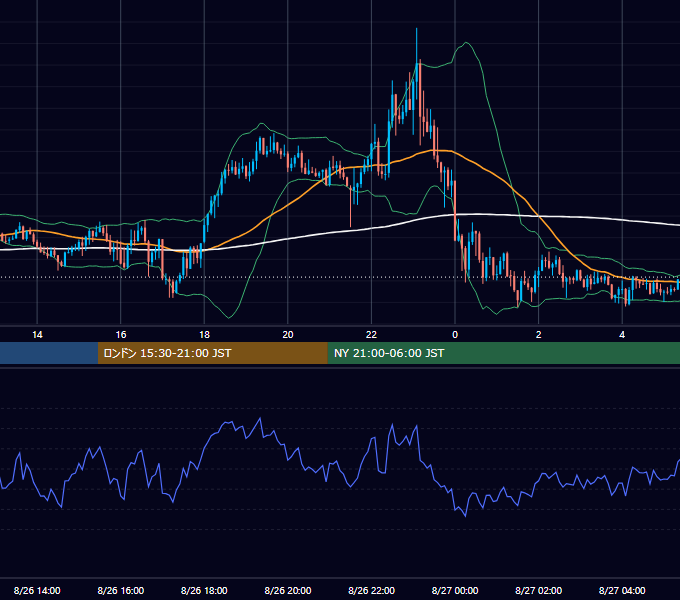Click the oscillator line's lowest trough after 8/27 00:00
680x600 pixels.
point(465,515)
